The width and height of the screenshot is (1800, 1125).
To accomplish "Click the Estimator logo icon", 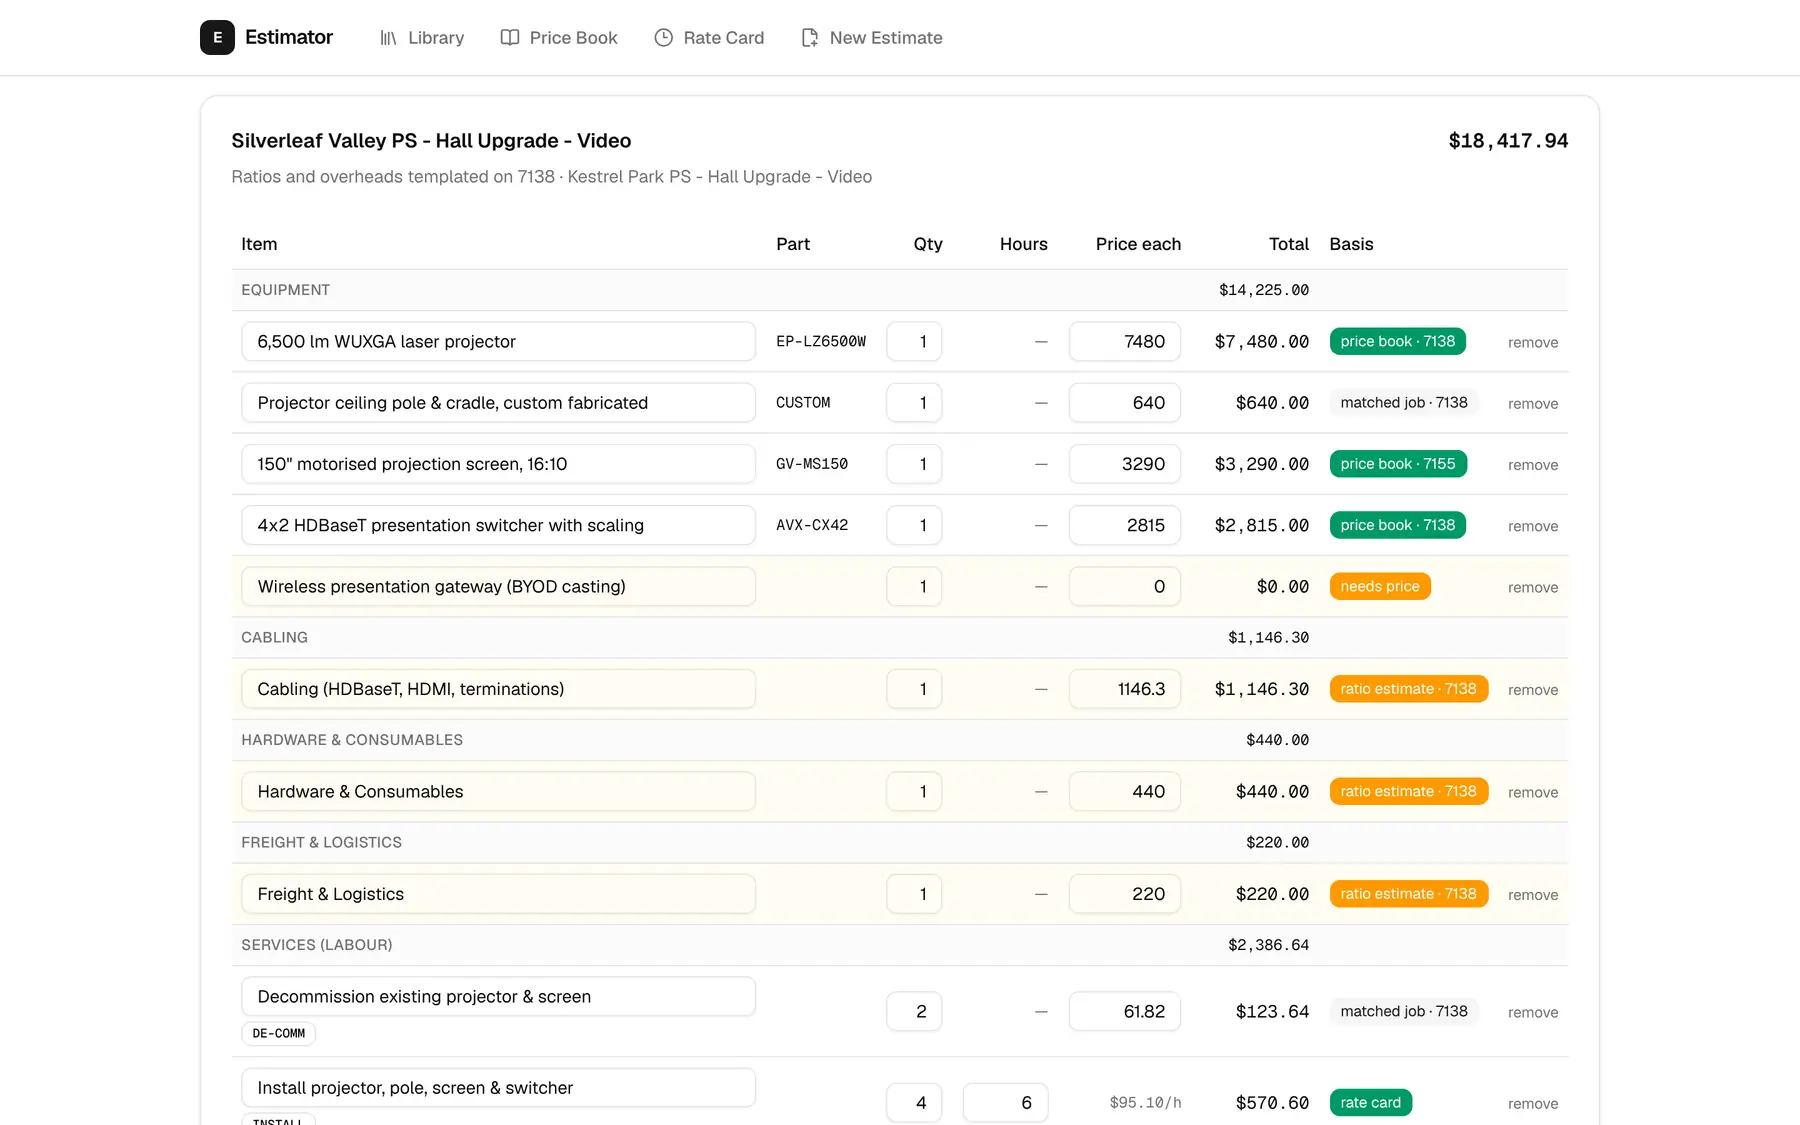I will pos(217,37).
